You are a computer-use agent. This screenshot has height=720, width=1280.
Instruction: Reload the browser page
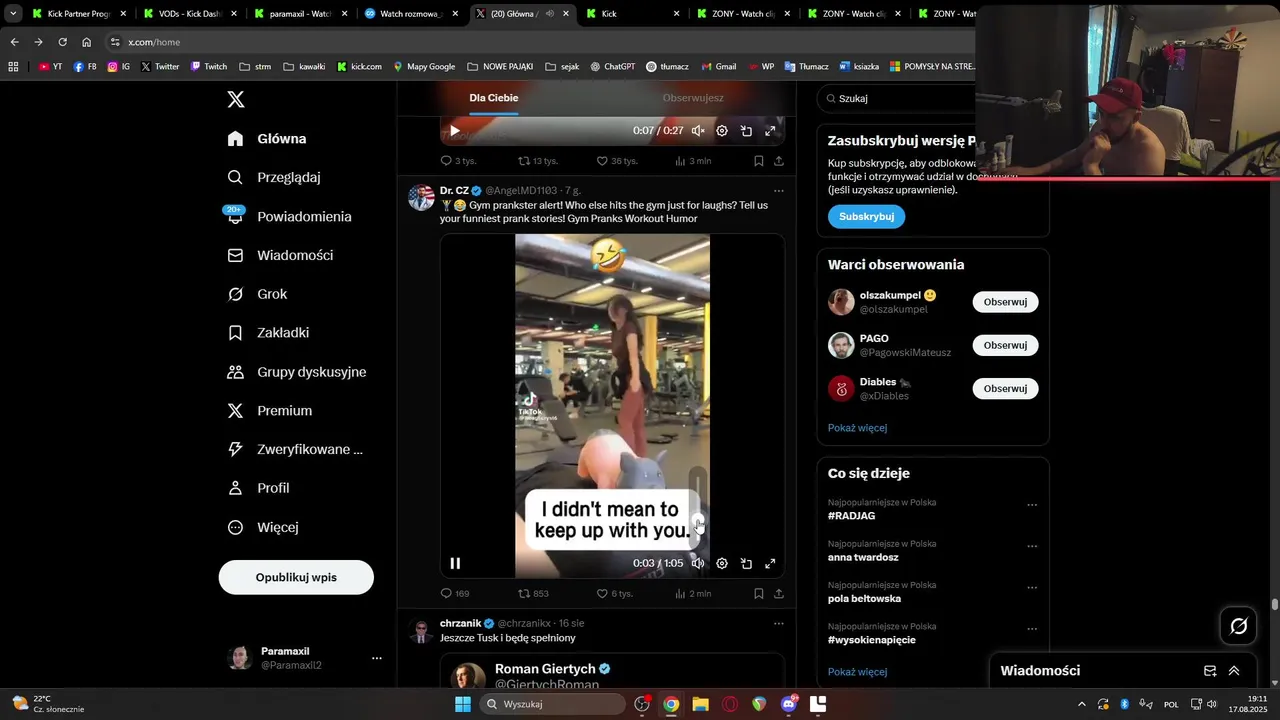pos(62,42)
